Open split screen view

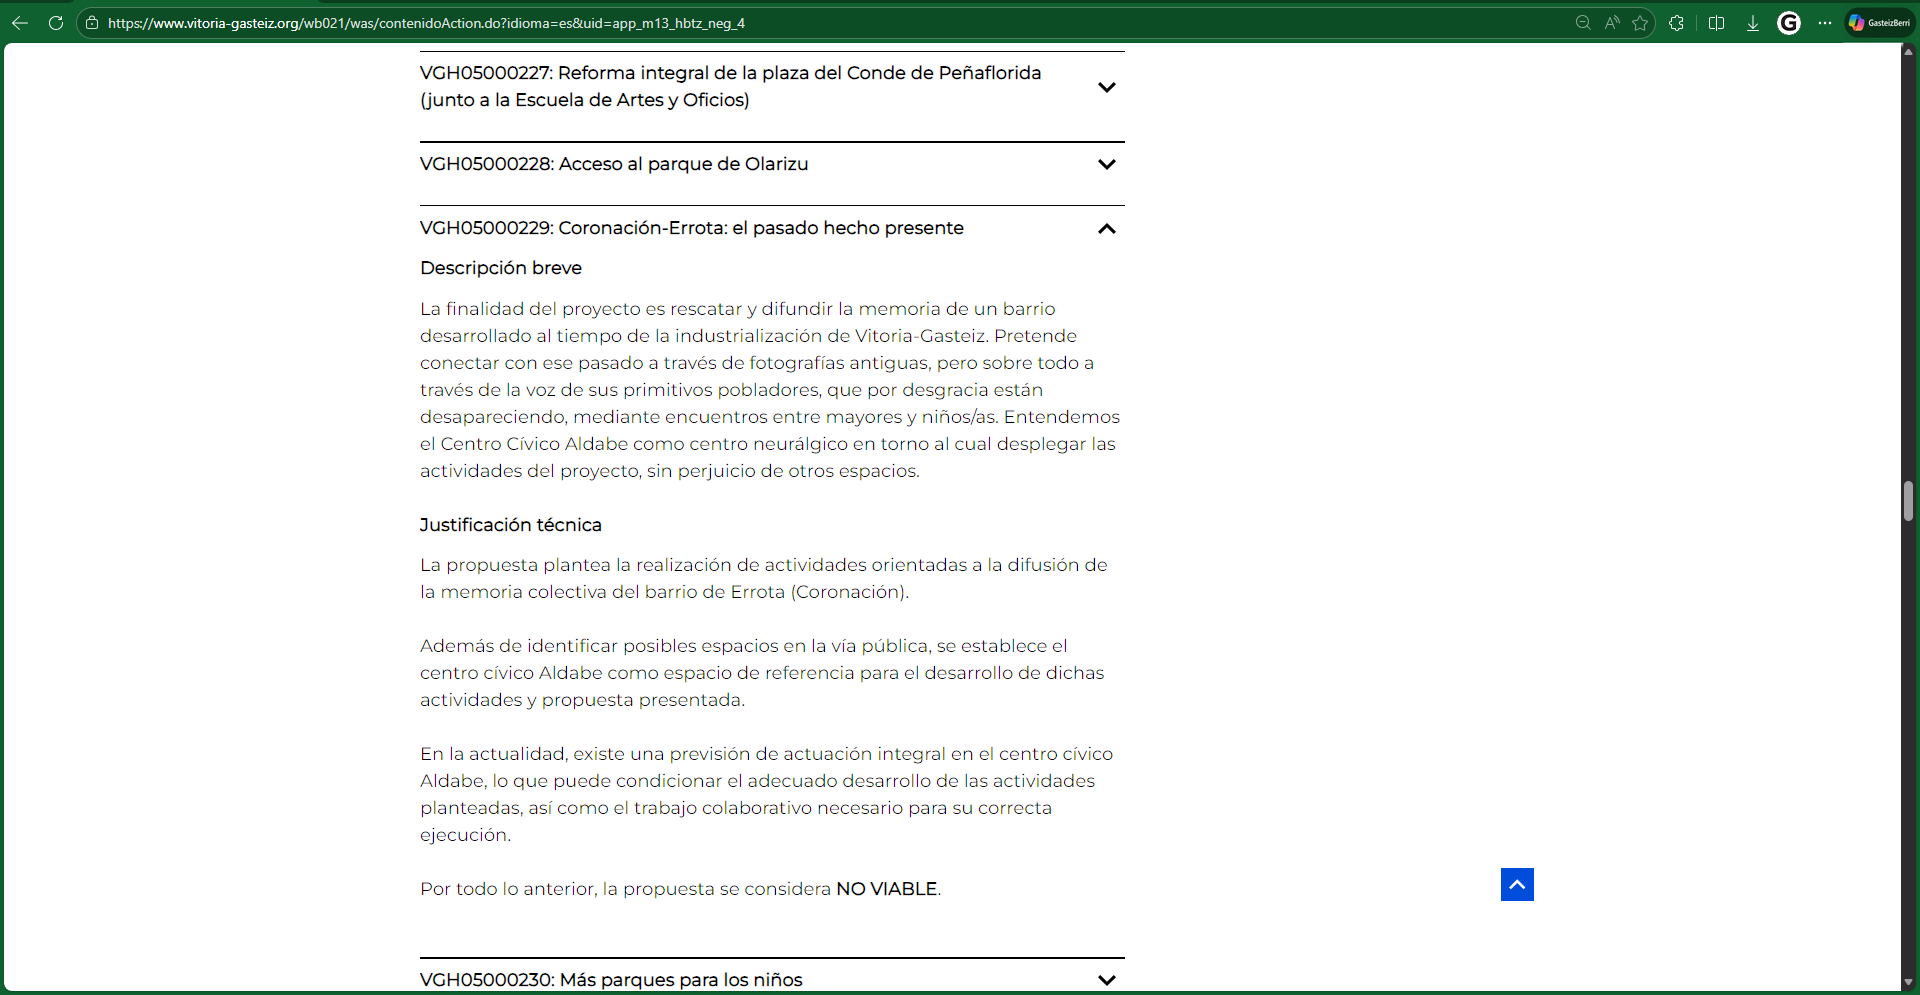1717,23
